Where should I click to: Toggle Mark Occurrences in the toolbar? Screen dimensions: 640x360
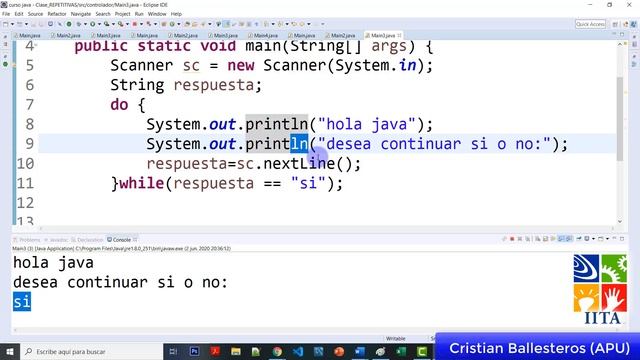(x=227, y=24)
